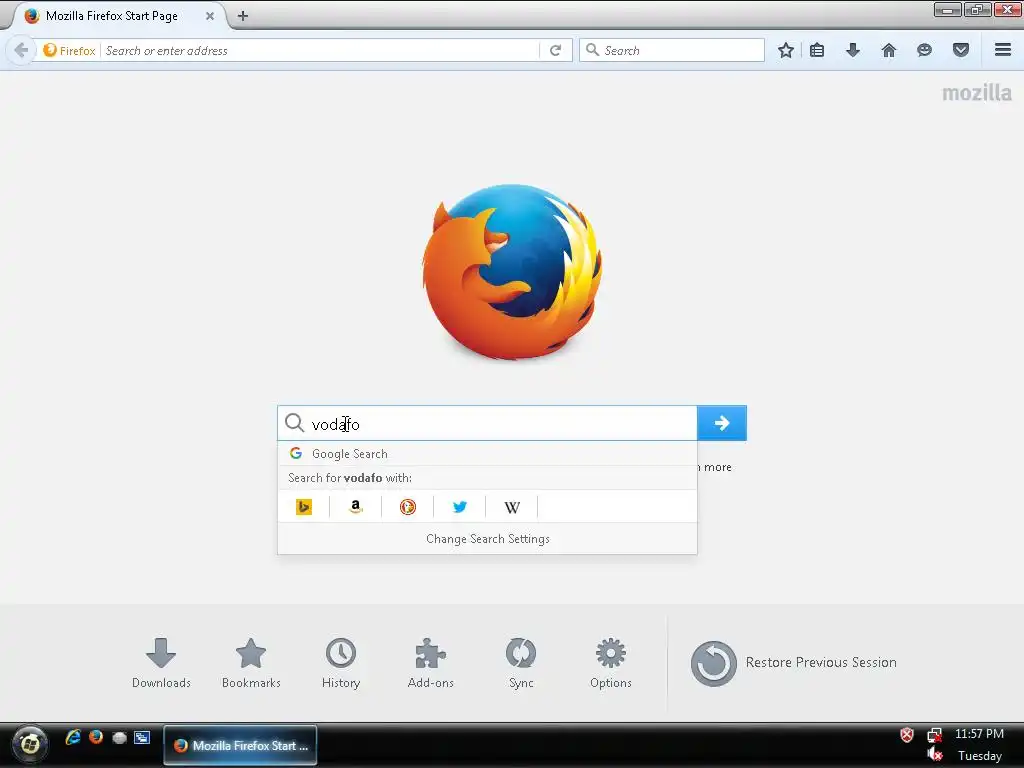Click the network status tray icon

(935, 735)
